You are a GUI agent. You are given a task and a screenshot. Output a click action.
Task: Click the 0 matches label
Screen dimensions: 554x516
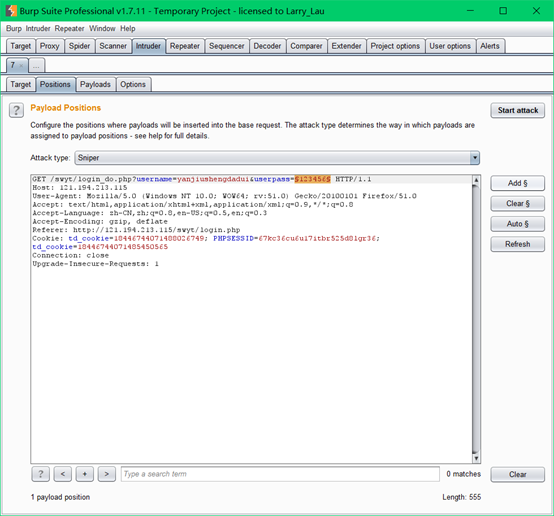[464, 474]
